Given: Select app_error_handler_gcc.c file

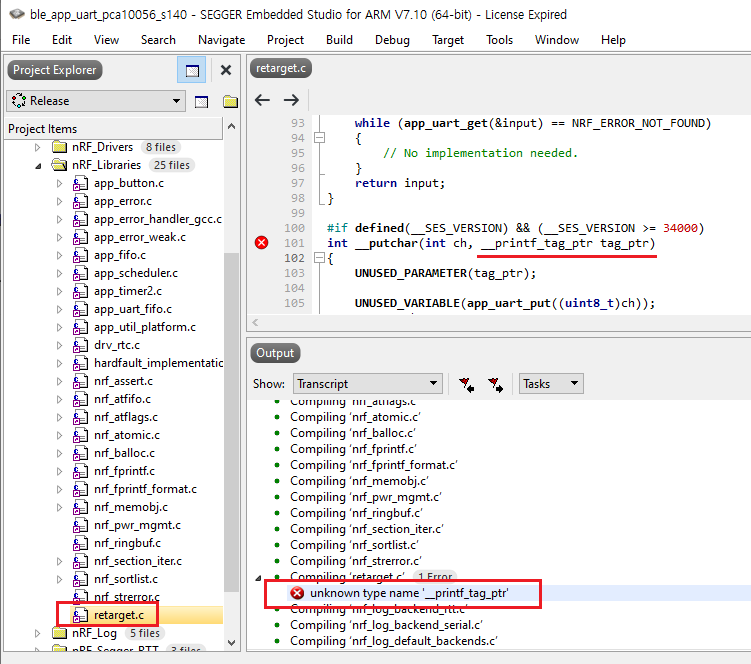Looking at the screenshot, I should (158, 219).
